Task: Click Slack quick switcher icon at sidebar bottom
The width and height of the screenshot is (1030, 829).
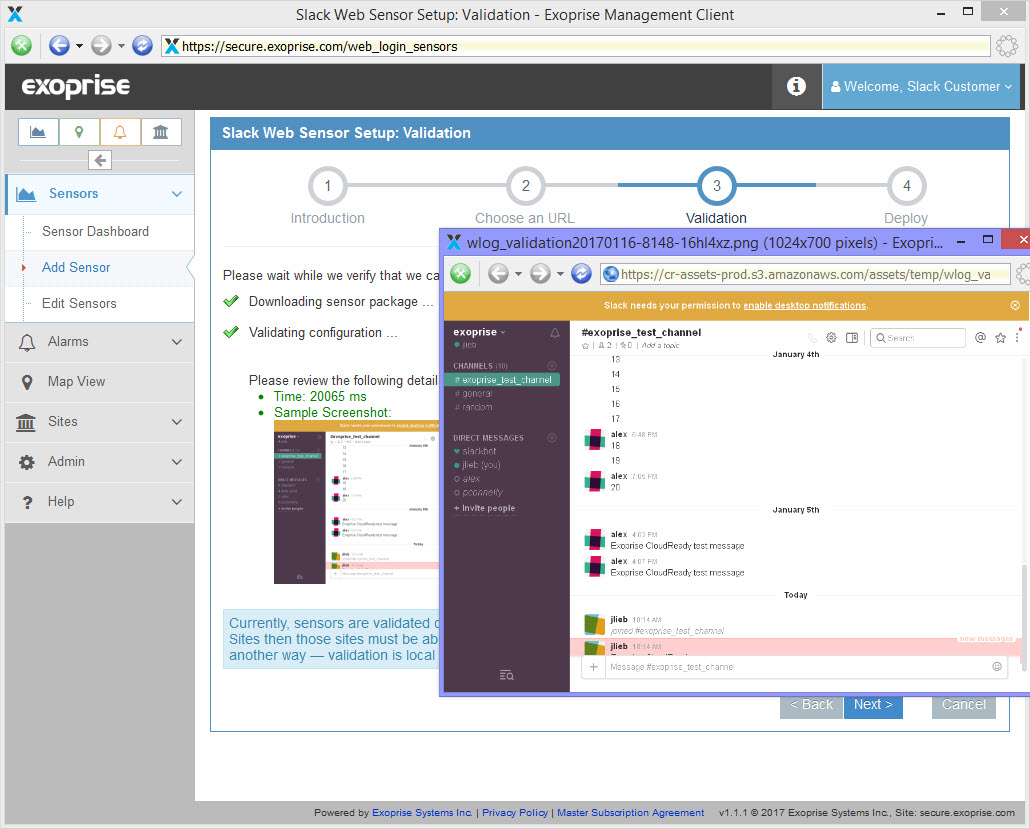Action: 506,675
